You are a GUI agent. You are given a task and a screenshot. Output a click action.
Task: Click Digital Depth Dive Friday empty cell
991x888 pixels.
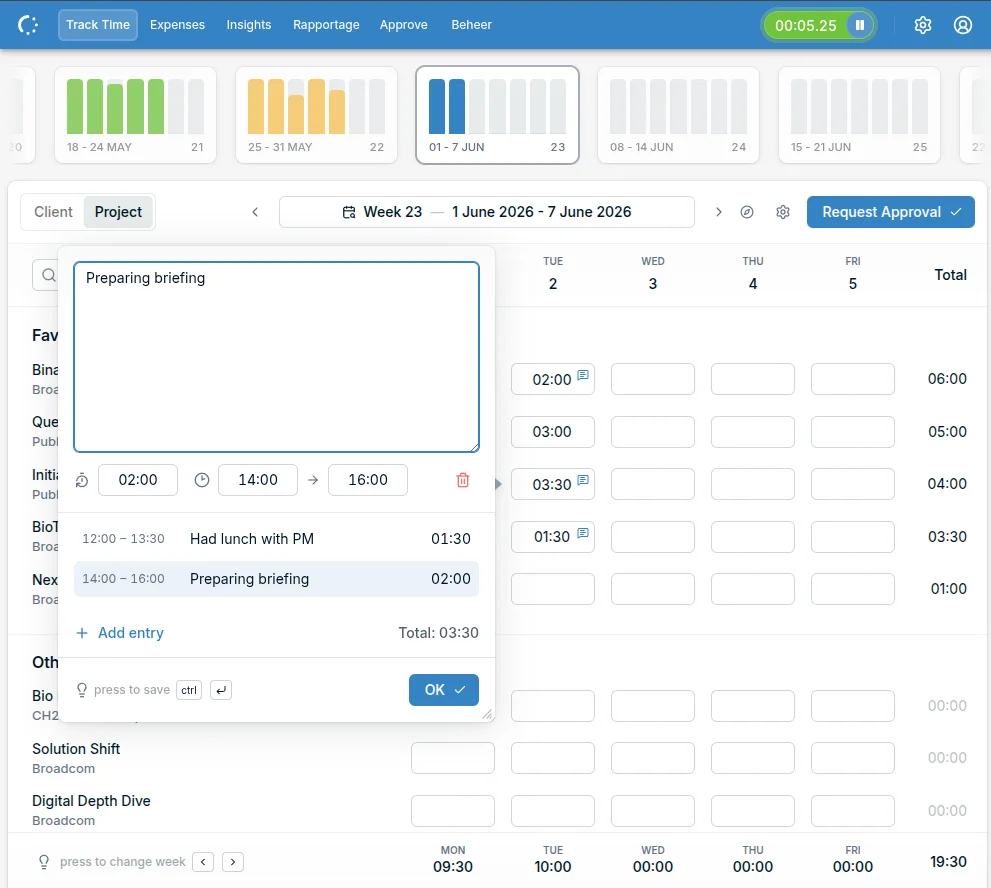coord(853,811)
